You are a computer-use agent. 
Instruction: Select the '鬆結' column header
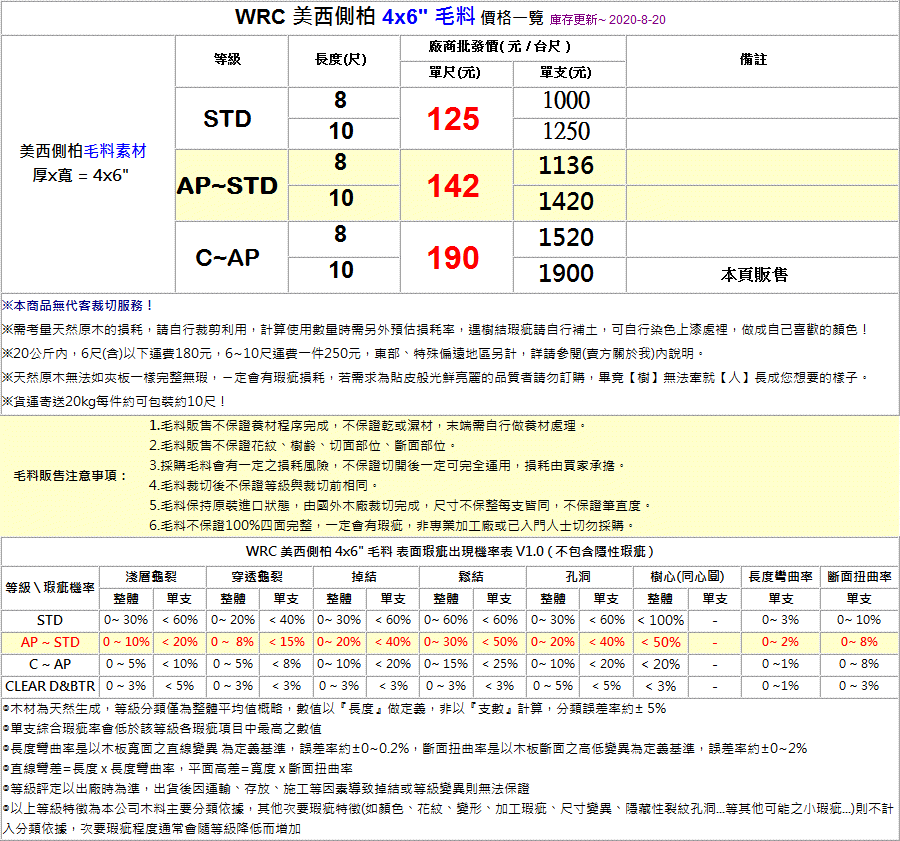tap(471, 577)
